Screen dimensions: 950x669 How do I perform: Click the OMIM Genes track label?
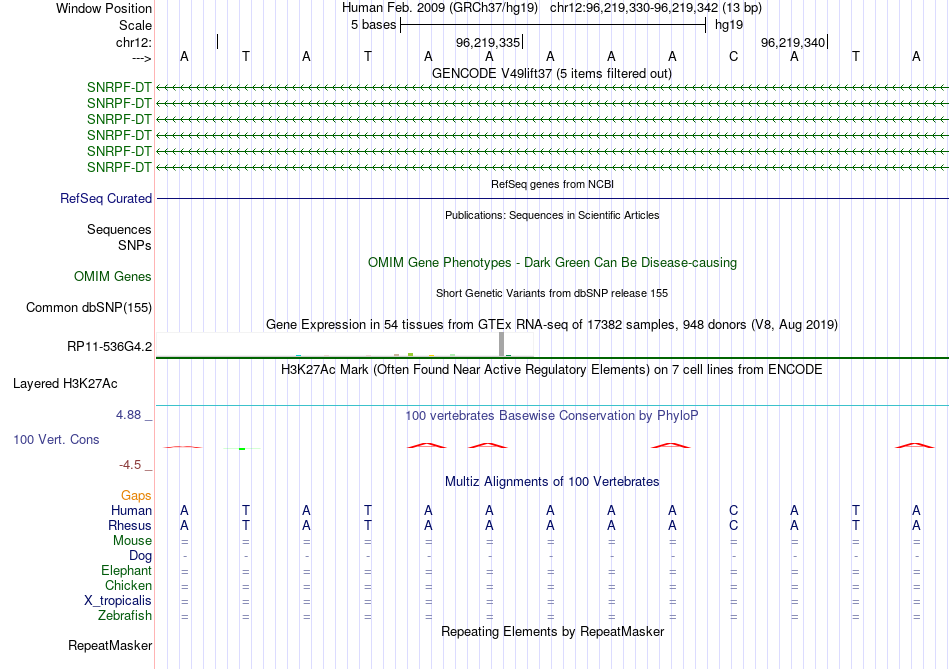[113, 276]
